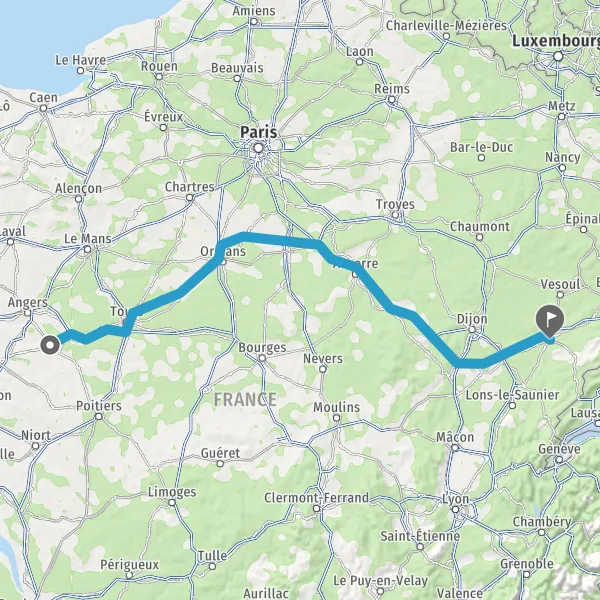600x600 pixels.
Task: Select the Luxembourg city marker
Action: 558,57
